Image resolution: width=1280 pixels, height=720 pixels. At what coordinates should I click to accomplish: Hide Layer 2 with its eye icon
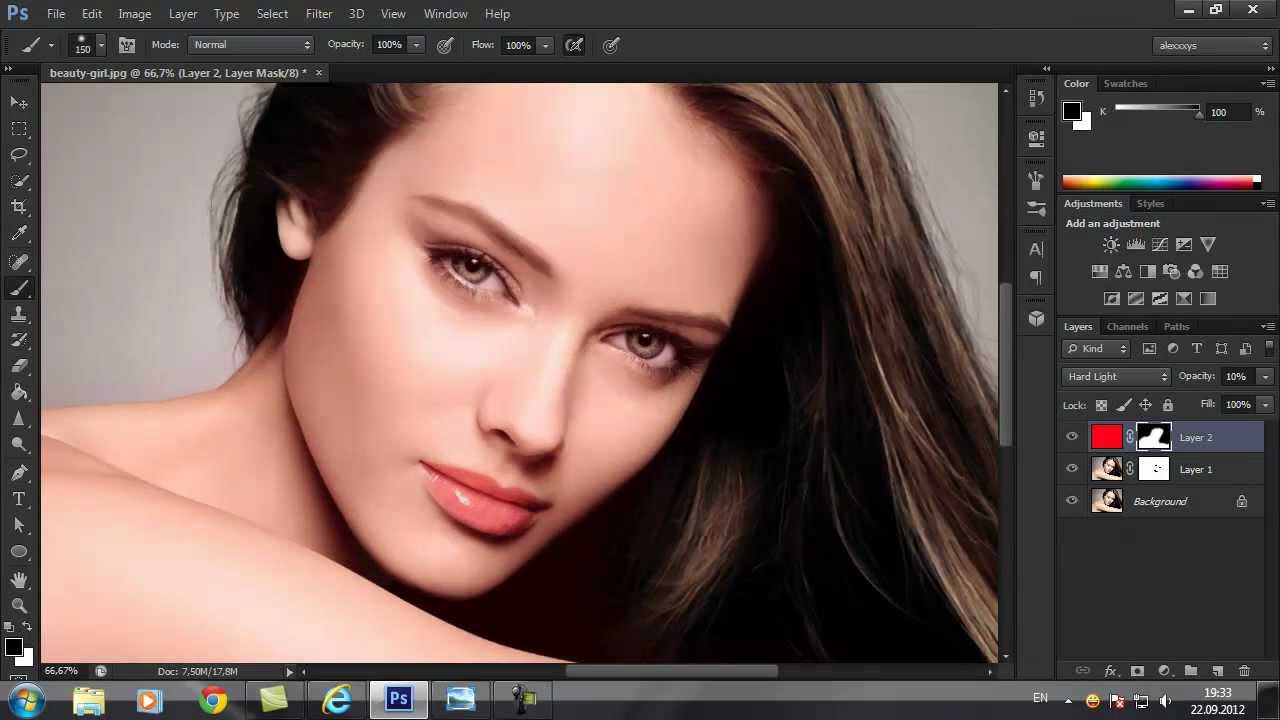click(x=1072, y=437)
